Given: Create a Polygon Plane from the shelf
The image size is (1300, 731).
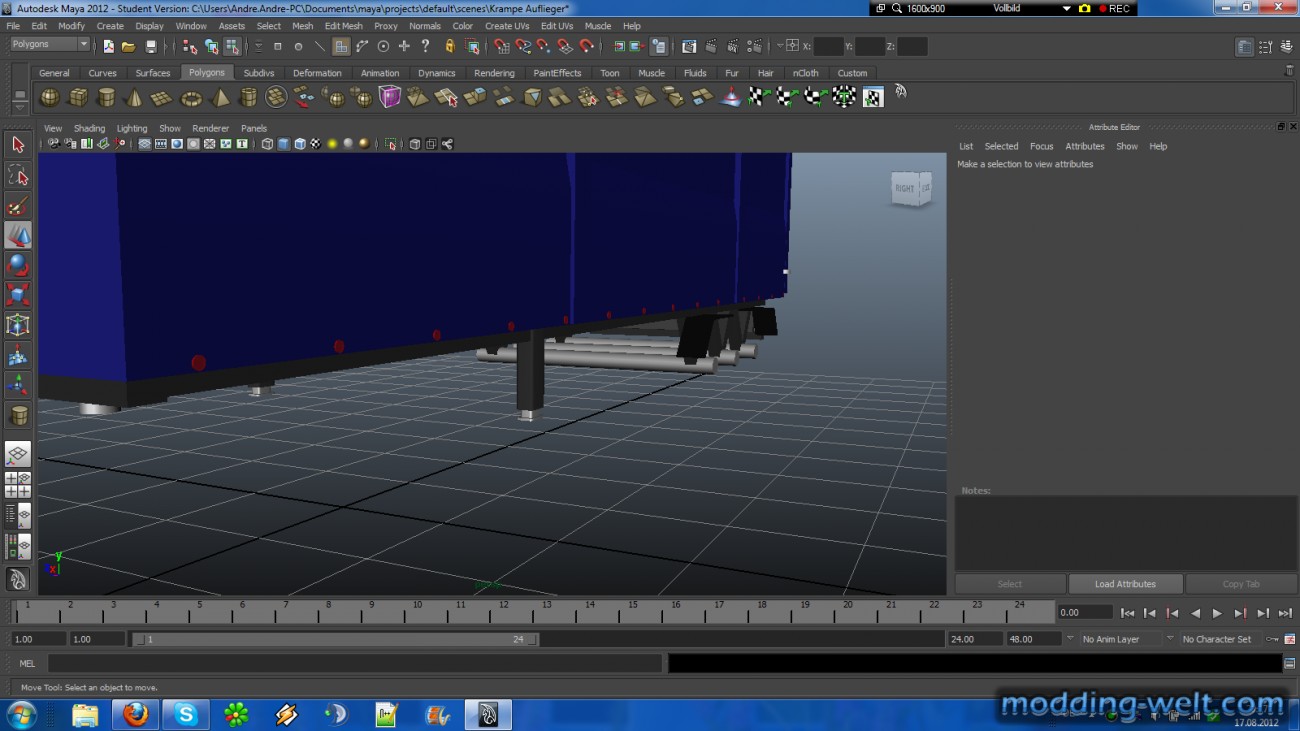Looking at the screenshot, I should 162,97.
